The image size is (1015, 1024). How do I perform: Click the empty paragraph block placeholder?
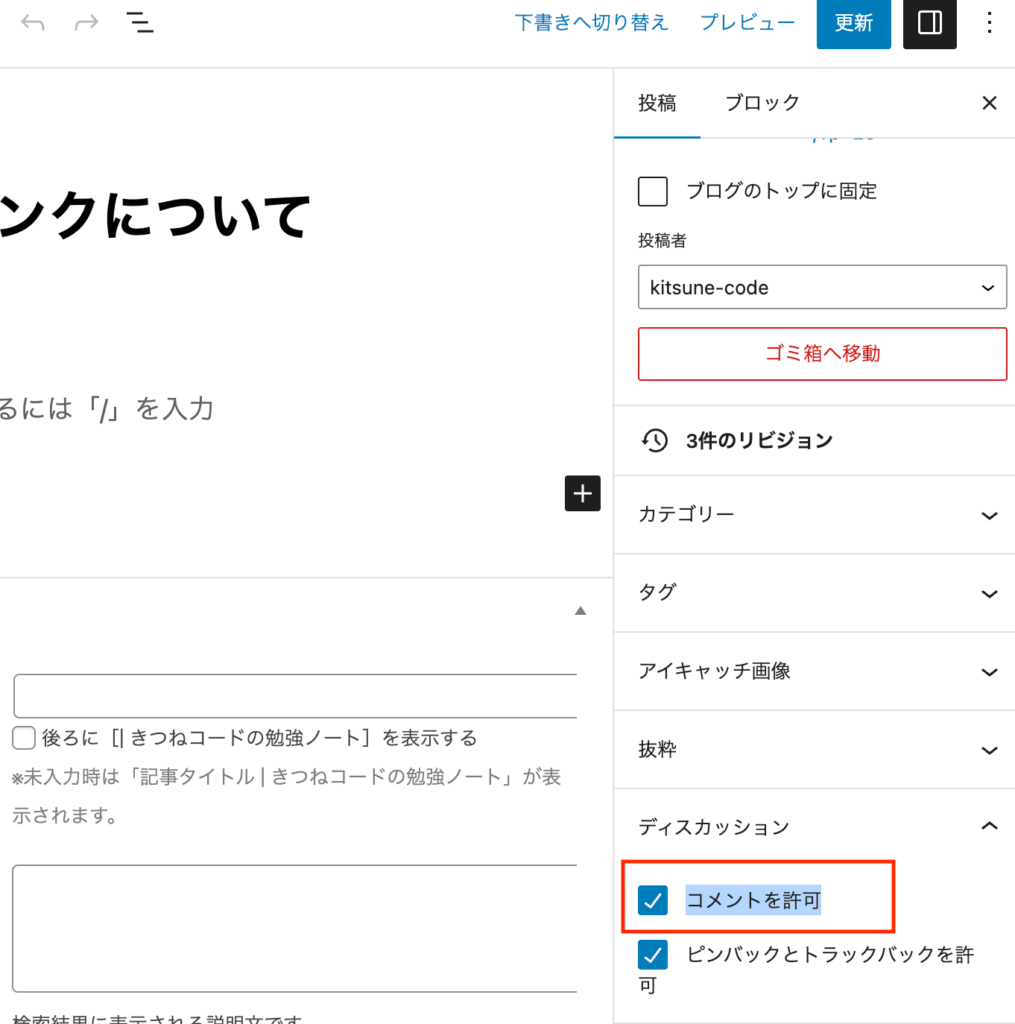click(107, 409)
